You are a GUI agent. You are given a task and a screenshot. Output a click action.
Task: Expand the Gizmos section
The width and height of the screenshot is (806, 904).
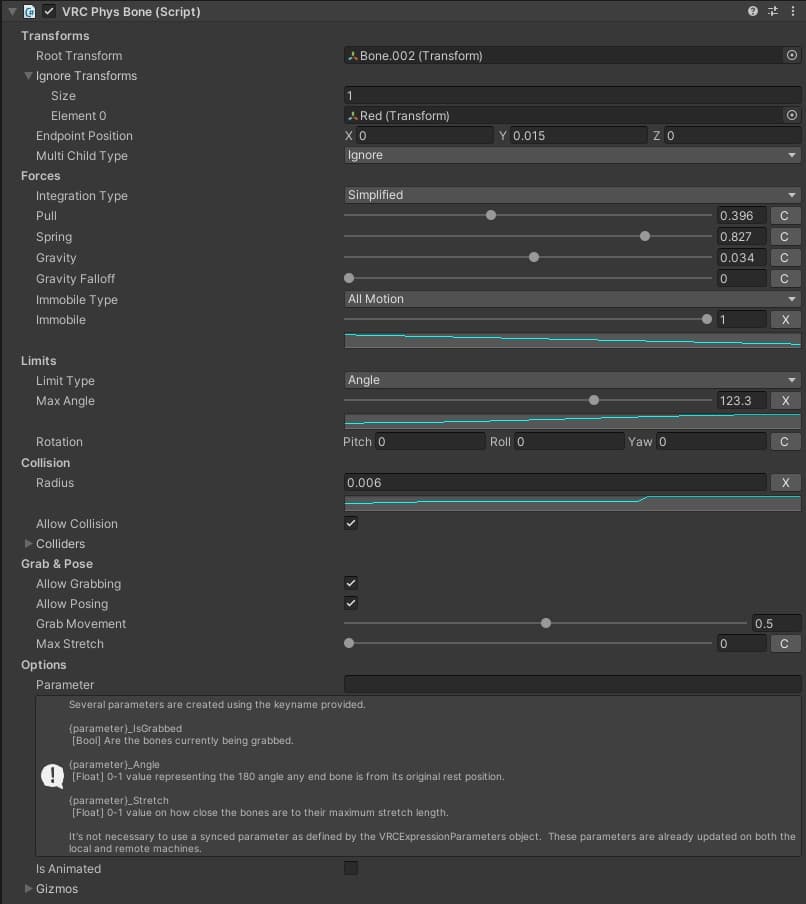[28, 889]
